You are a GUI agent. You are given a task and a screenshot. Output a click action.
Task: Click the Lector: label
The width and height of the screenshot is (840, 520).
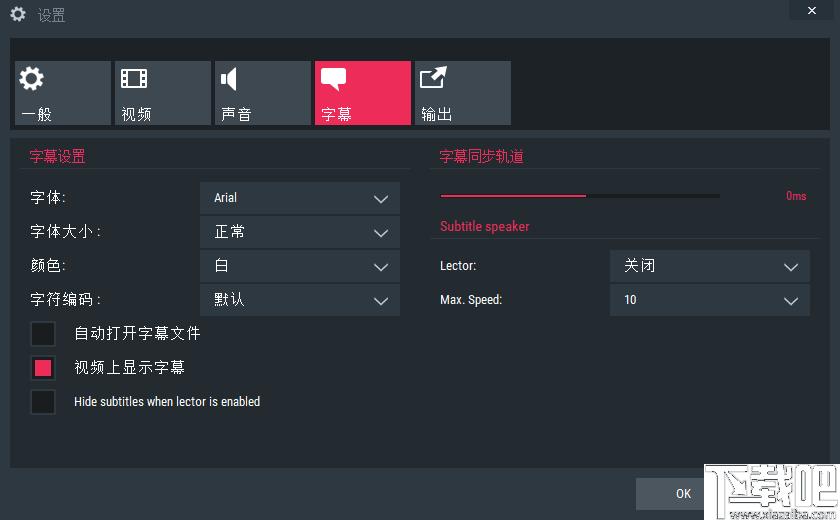point(458,266)
